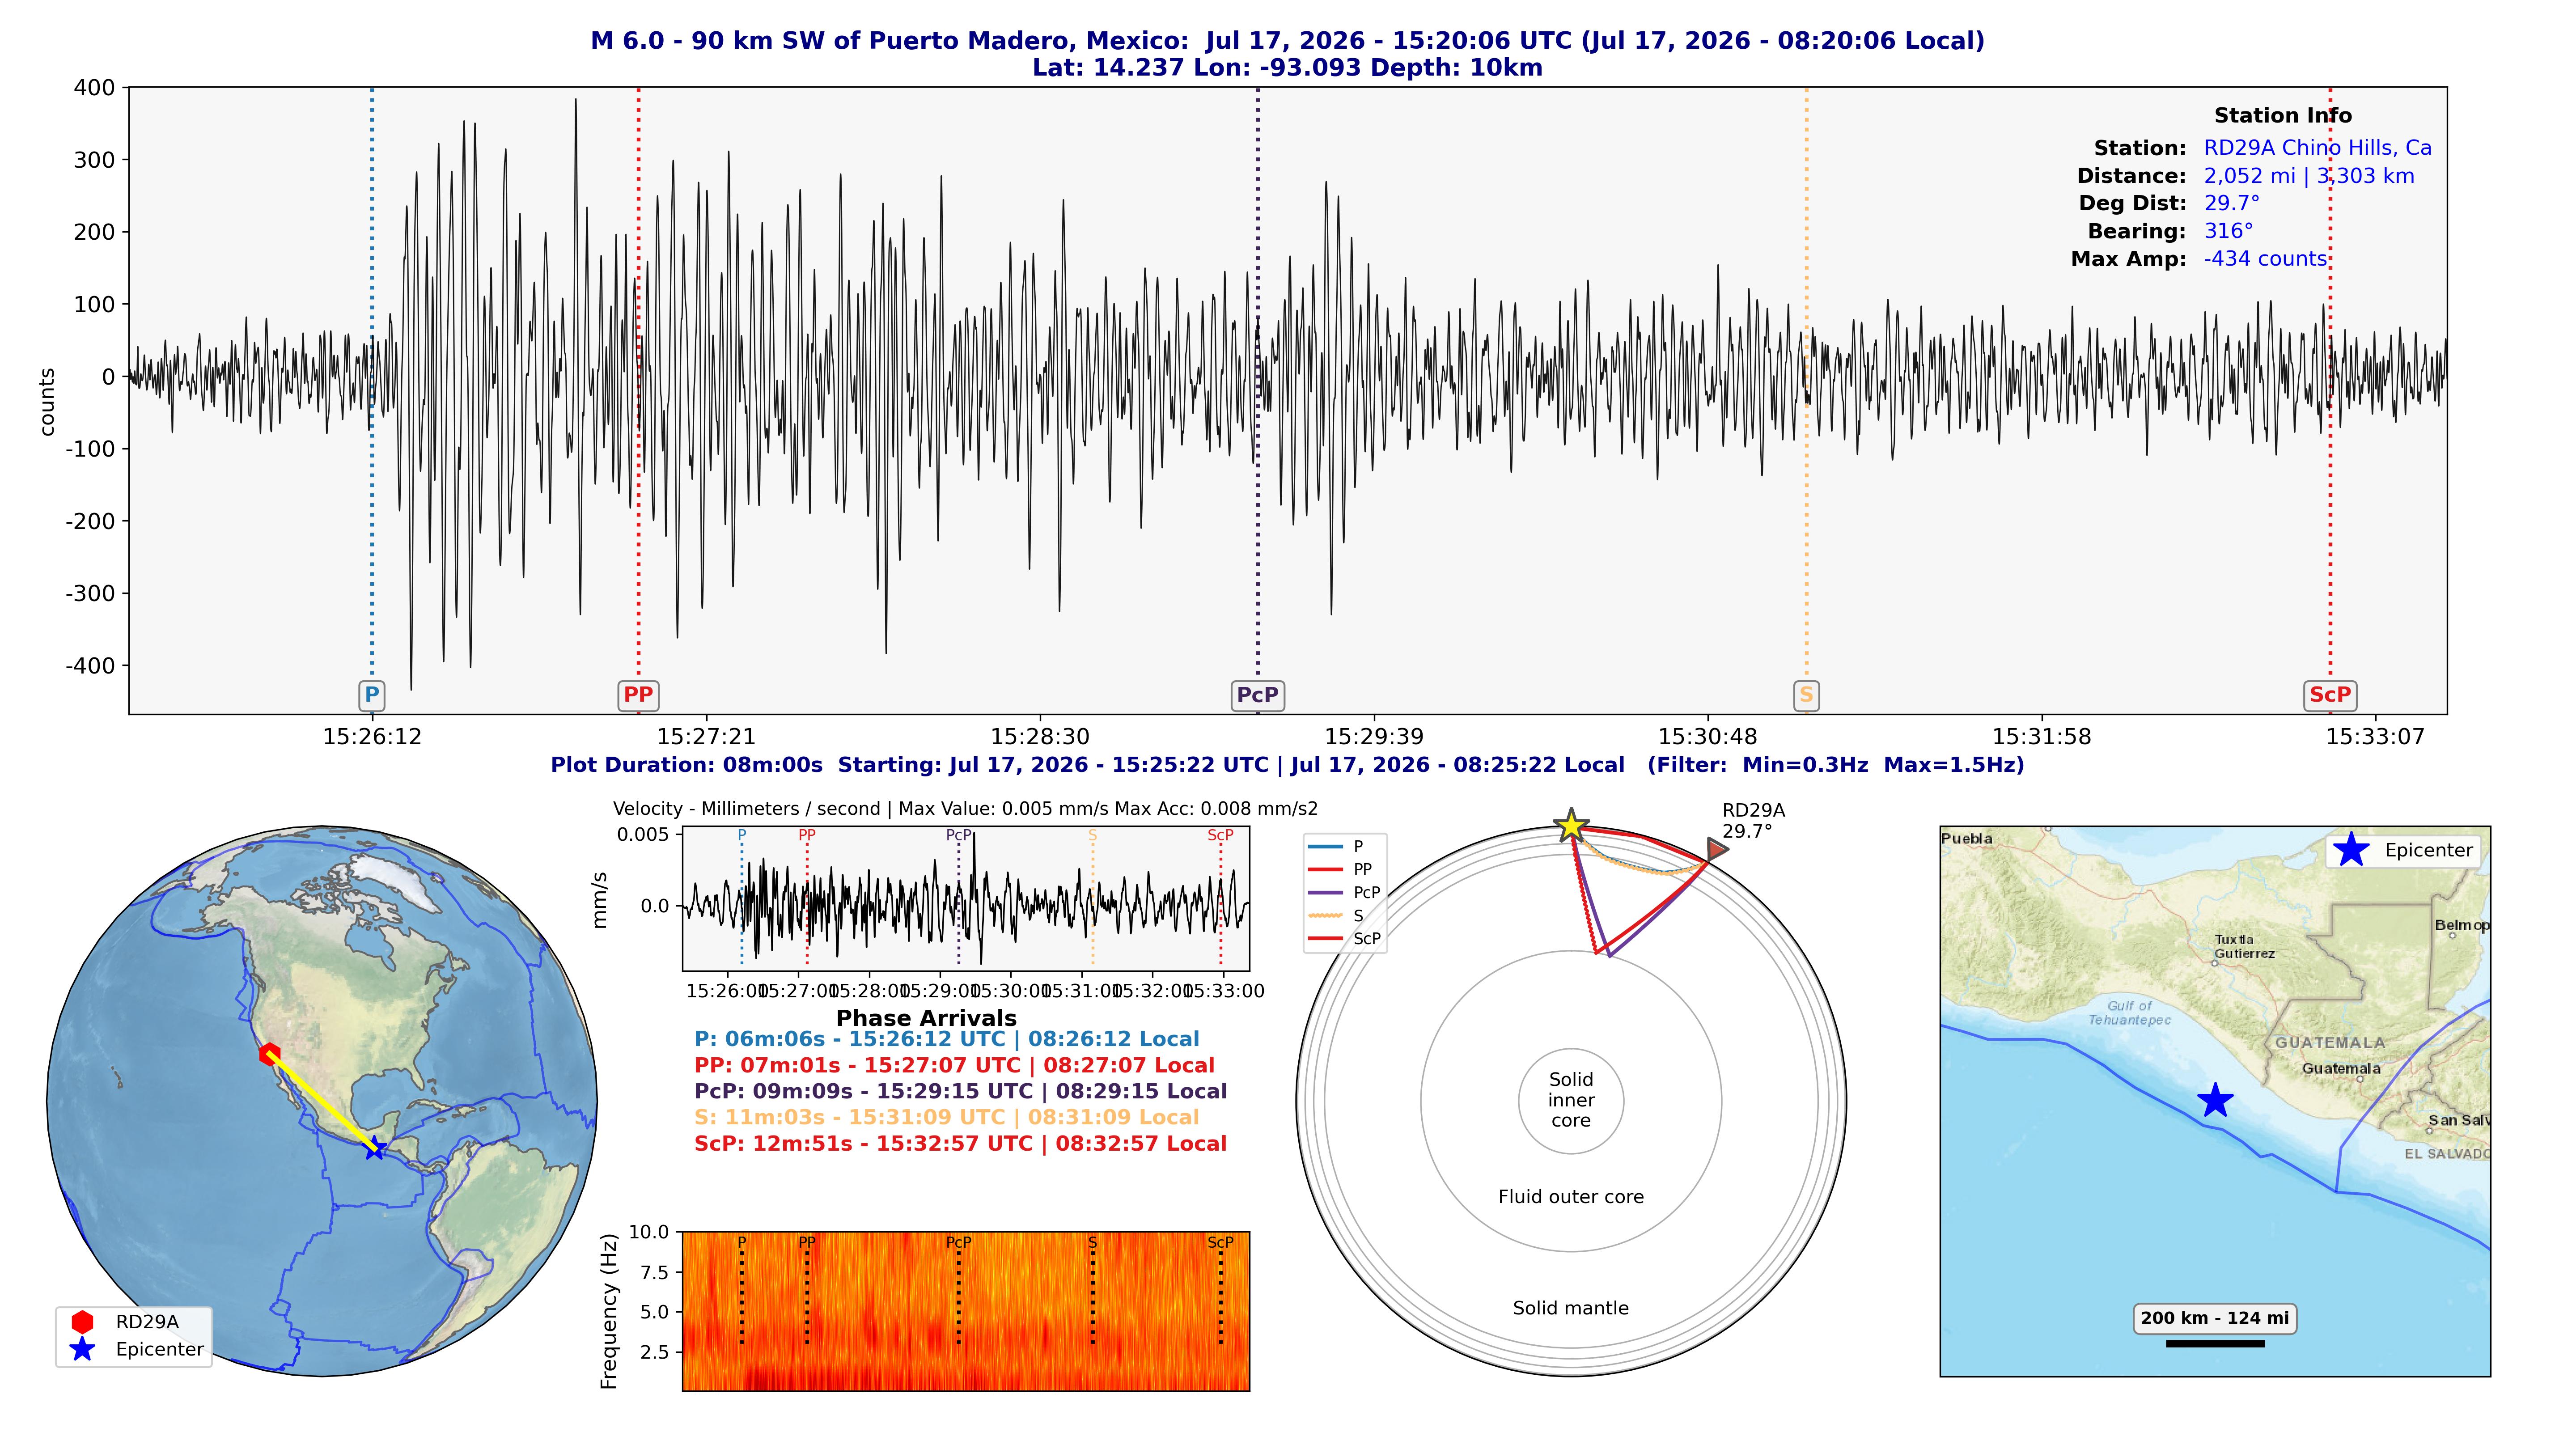Click the purple PcP line swatch in the ray-path legend
Screen dimensions: 2576x1449
[x=1325, y=892]
